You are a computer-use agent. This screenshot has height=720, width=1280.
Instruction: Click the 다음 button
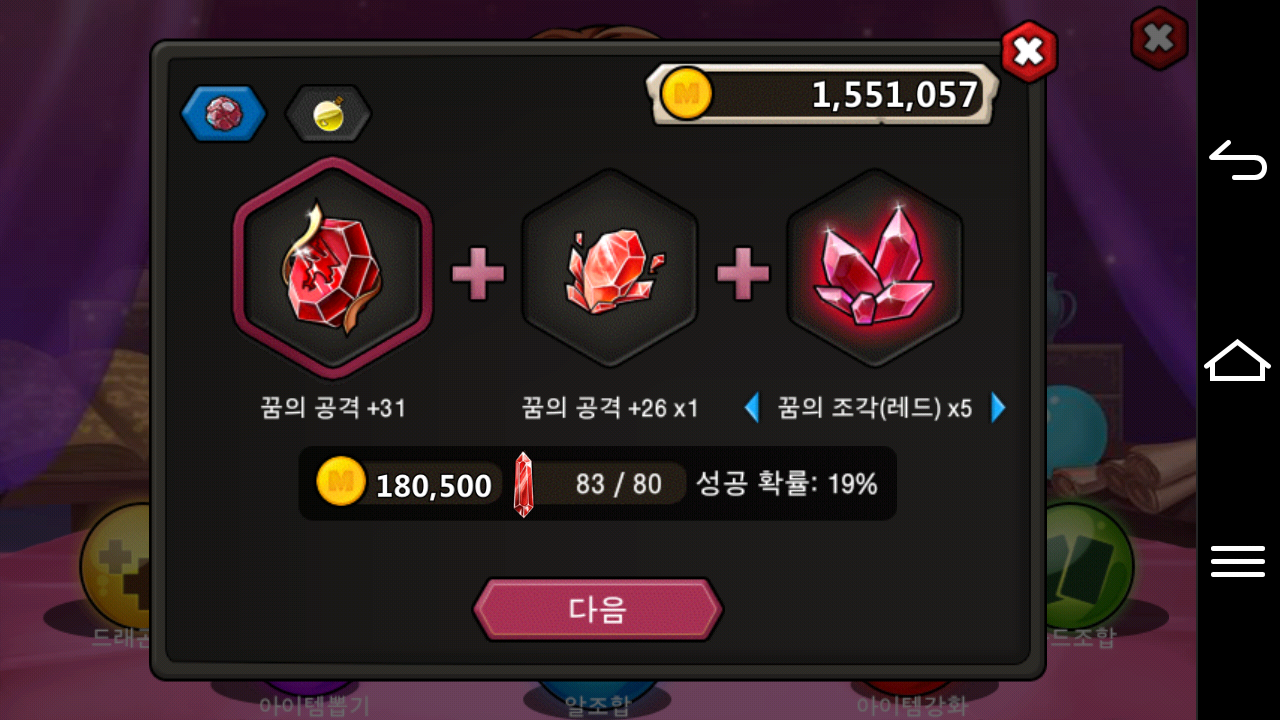598,609
